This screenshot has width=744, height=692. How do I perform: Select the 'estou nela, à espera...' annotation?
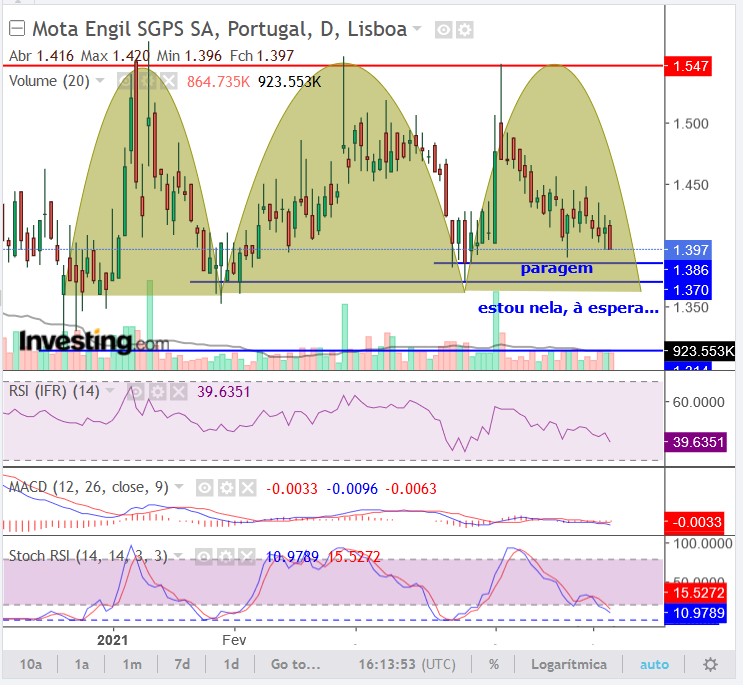point(568,308)
